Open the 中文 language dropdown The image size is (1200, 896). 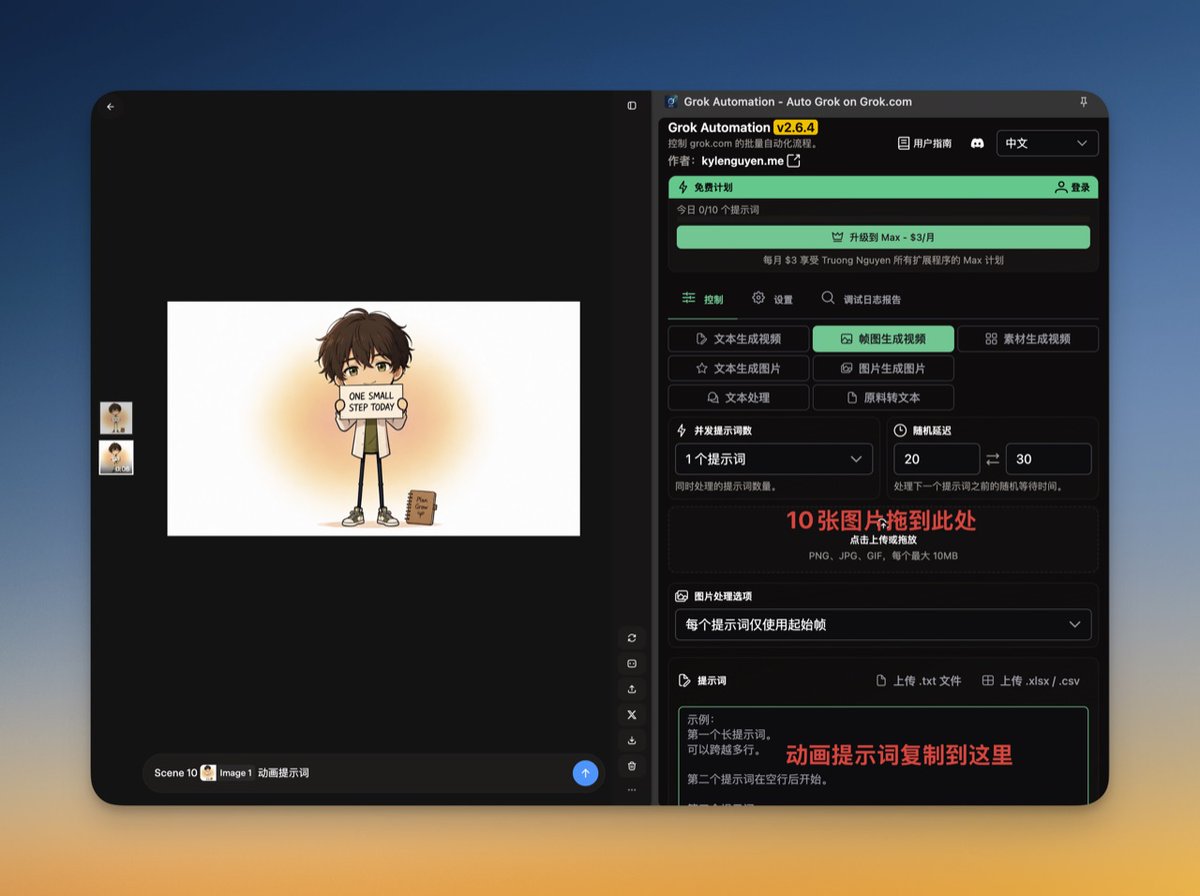[x=1047, y=143]
